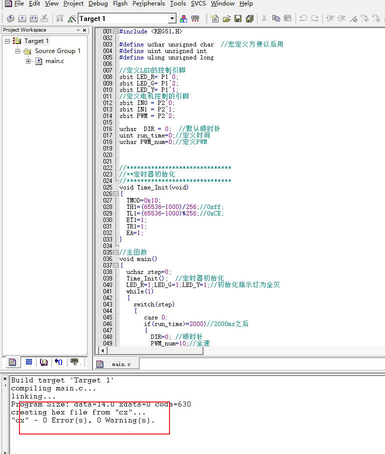Viewport: 385px width, 454px height.
Task: Toggle bookmark on current line icon
Action: coord(353,19)
